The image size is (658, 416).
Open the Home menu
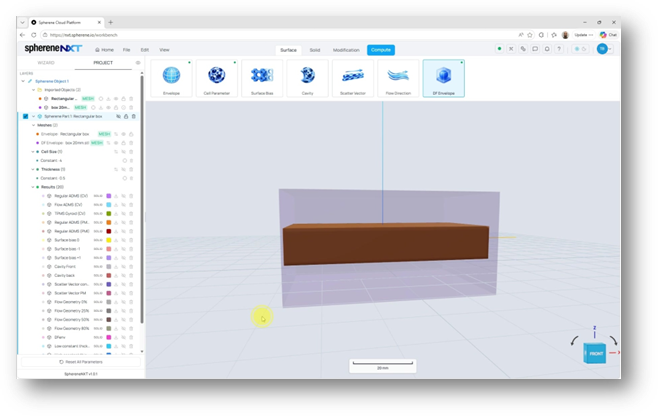pyautogui.click(x=104, y=50)
